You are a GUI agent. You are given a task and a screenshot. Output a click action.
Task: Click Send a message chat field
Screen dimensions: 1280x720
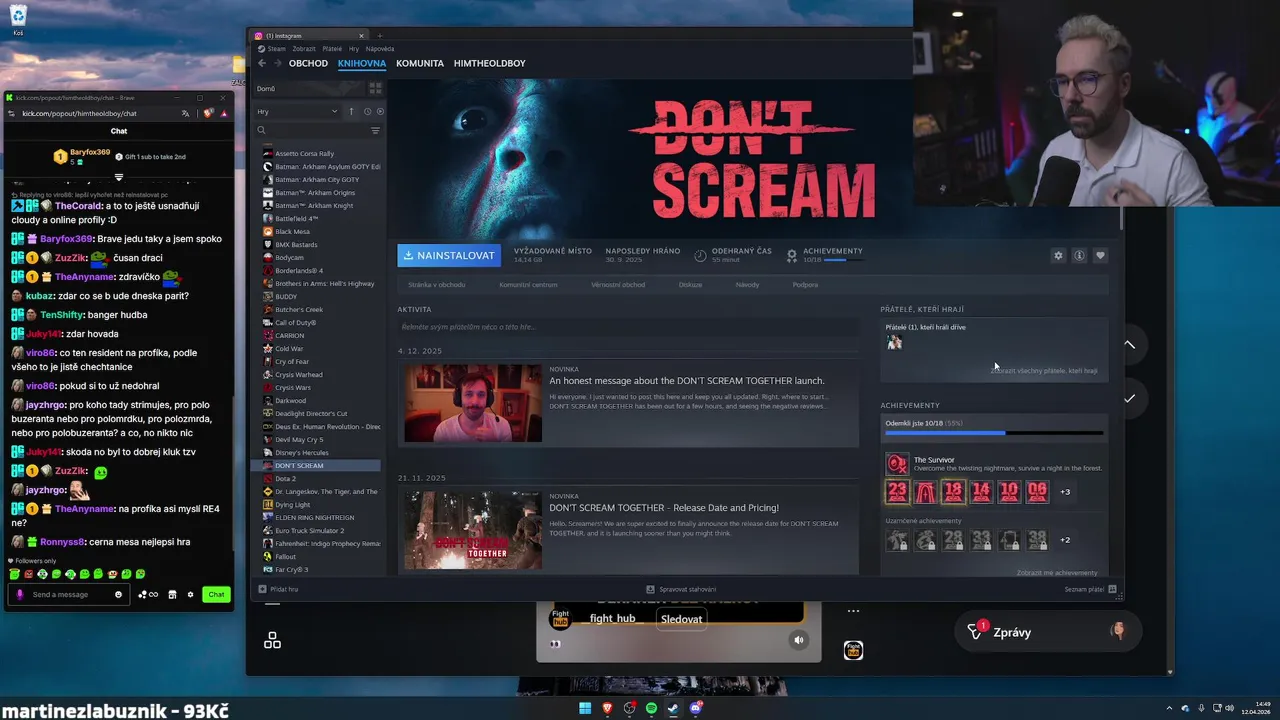tap(68, 594)
